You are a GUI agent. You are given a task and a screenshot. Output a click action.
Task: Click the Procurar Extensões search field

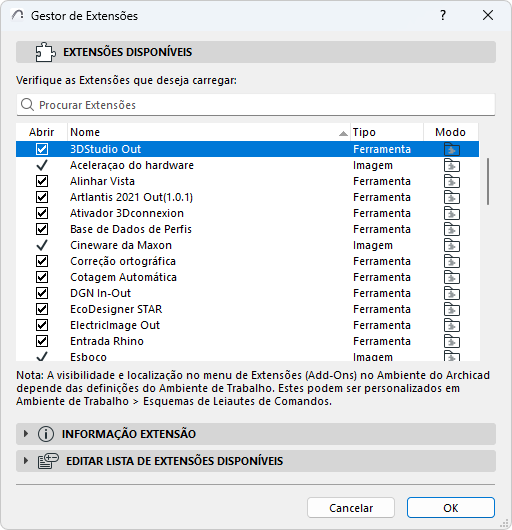[256, 105]
